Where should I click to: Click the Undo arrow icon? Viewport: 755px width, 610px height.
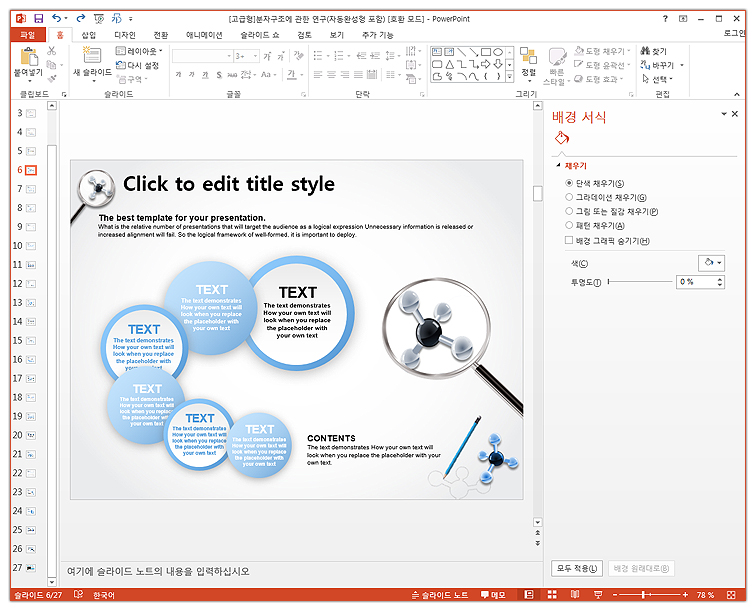tap(57, 18)
